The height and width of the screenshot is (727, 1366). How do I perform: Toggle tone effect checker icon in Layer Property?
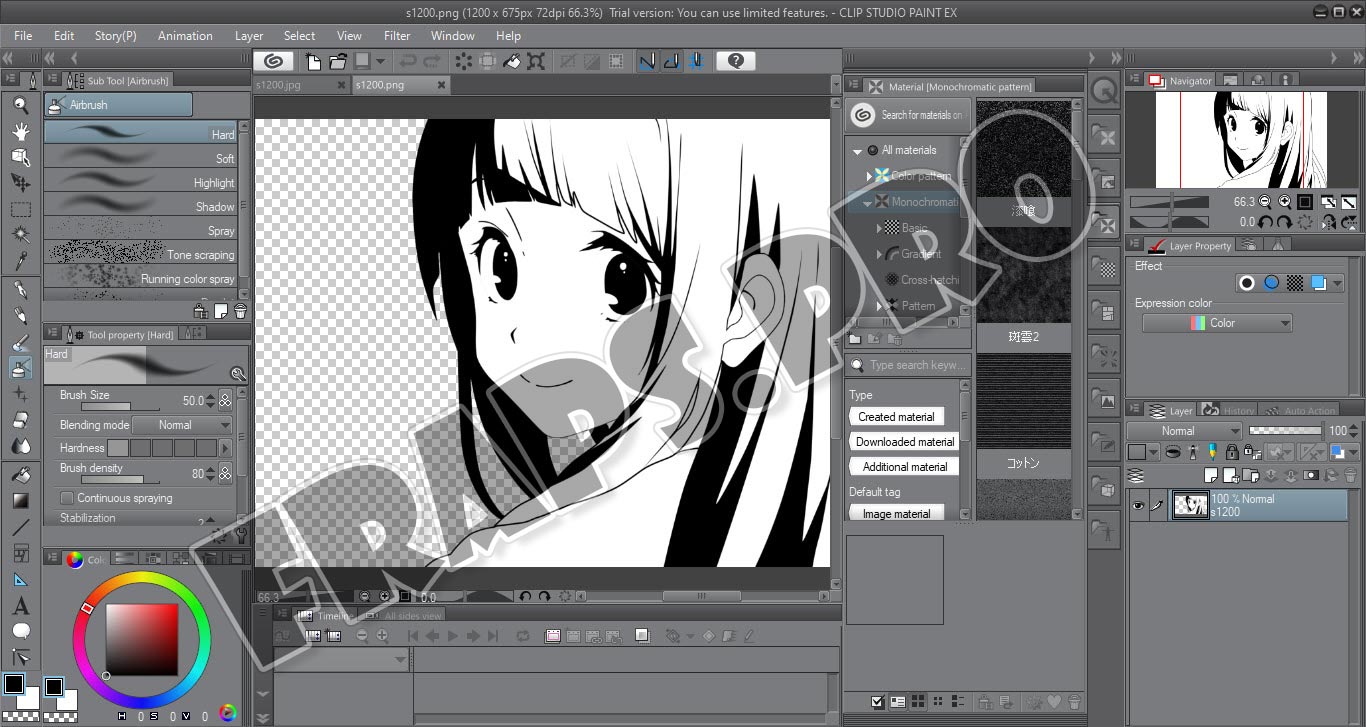[x=1295, y=283]
